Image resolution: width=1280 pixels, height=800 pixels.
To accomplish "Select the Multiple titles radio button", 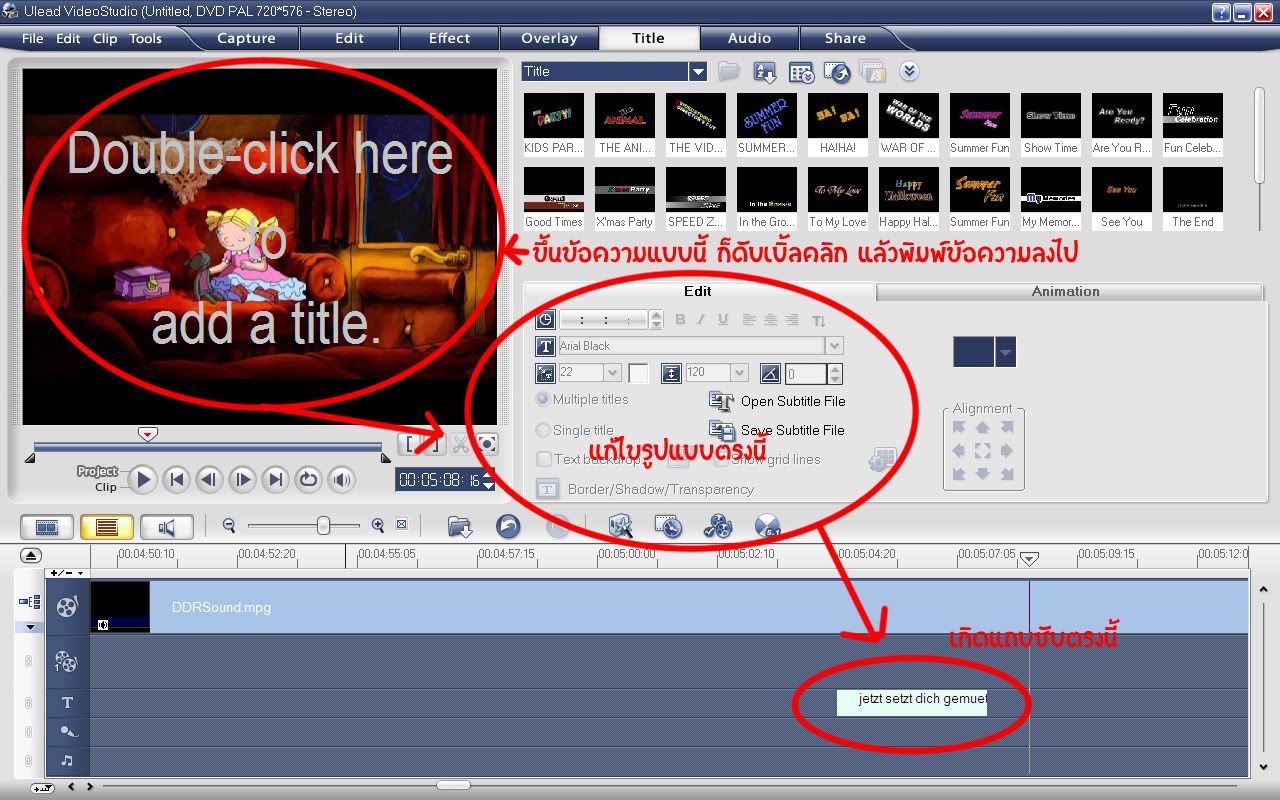I will coord(543,399).
